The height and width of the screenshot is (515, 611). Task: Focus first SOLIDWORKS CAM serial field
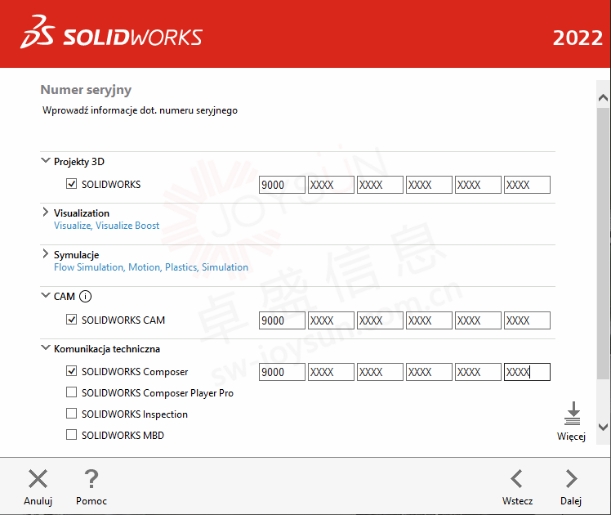click(x=282, y=320)
